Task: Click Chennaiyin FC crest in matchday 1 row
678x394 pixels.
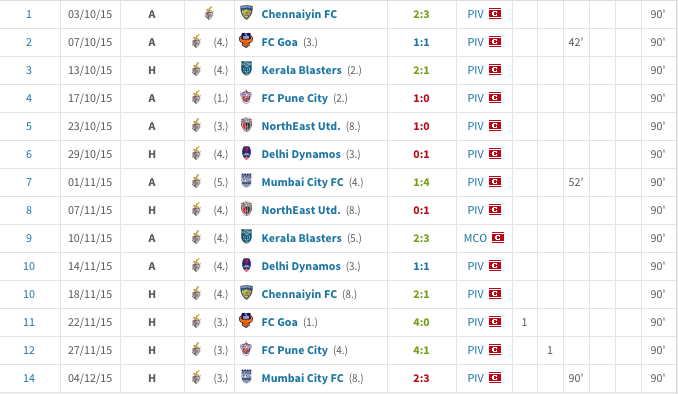Action: (x=246, y=13)
